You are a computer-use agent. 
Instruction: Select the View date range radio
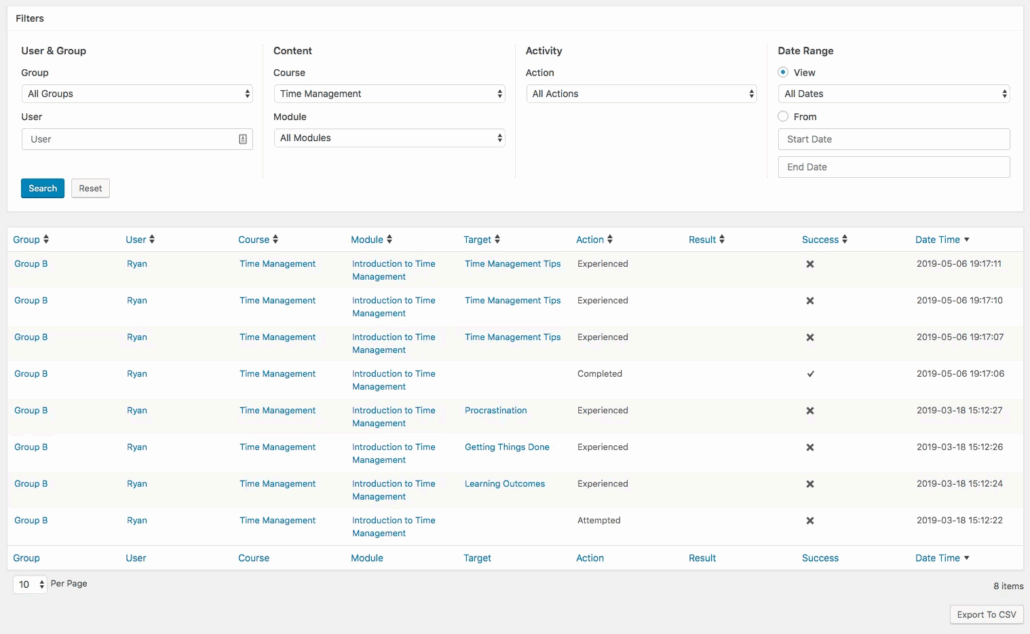pyautogui.click(x=783, y=73)
